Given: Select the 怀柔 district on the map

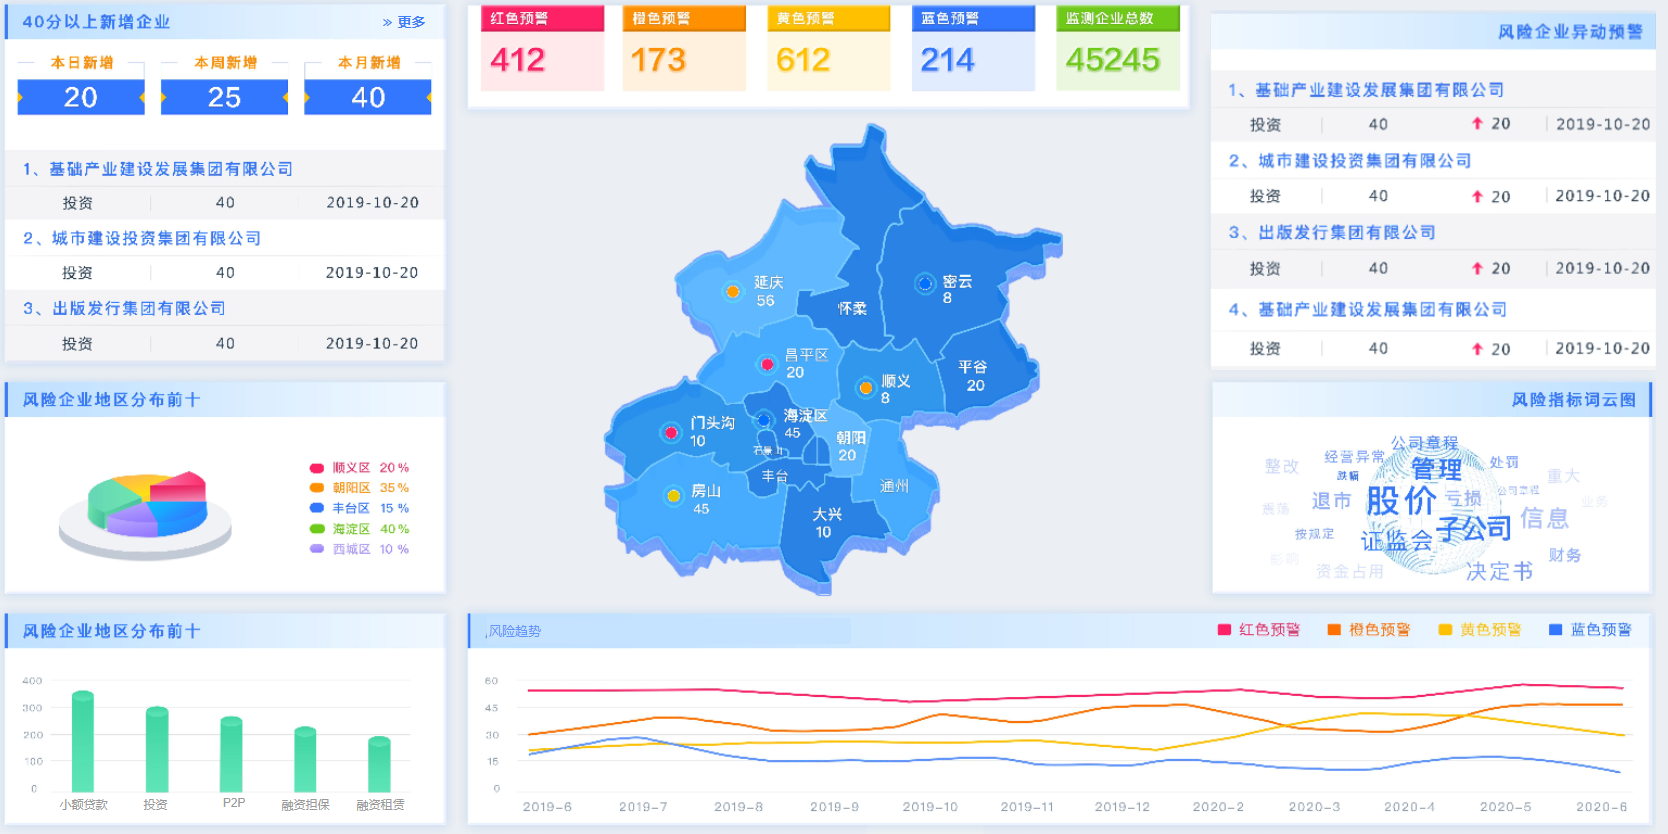Looking at the screenshot, I should (852, 308).
